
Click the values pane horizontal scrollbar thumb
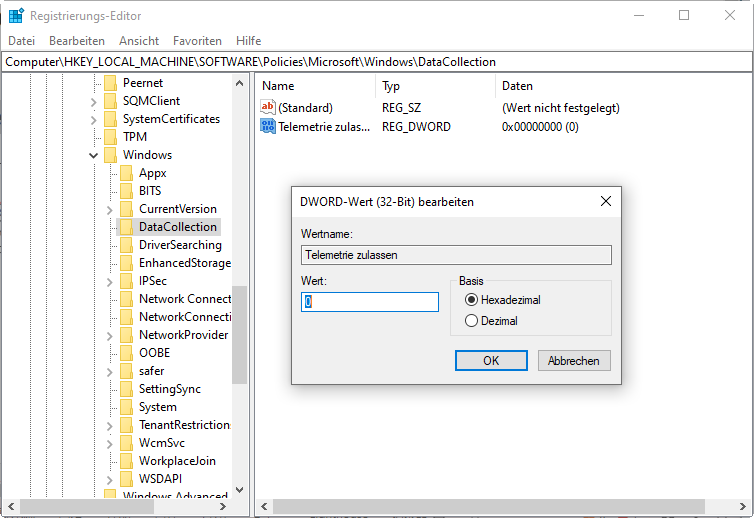coord(489,506)
